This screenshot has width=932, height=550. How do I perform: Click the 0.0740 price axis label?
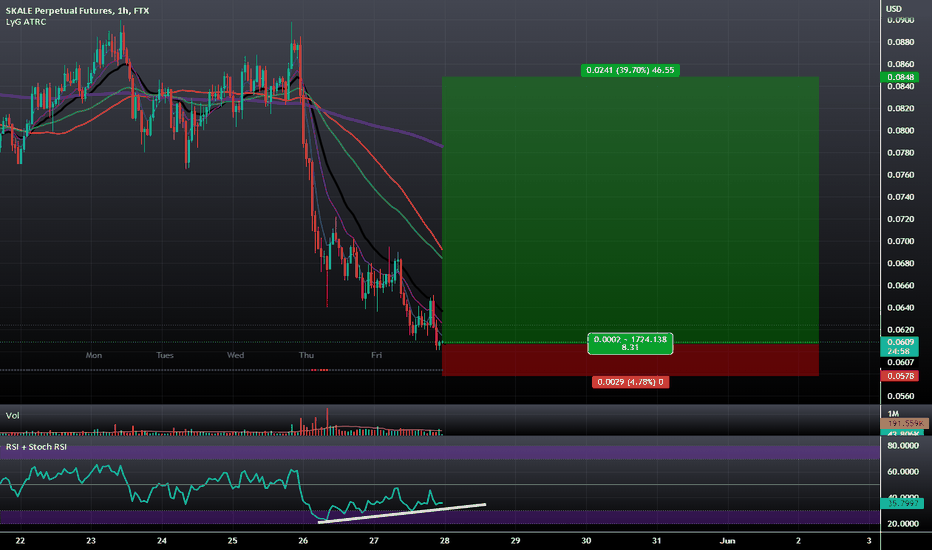[x=900, y=197]
